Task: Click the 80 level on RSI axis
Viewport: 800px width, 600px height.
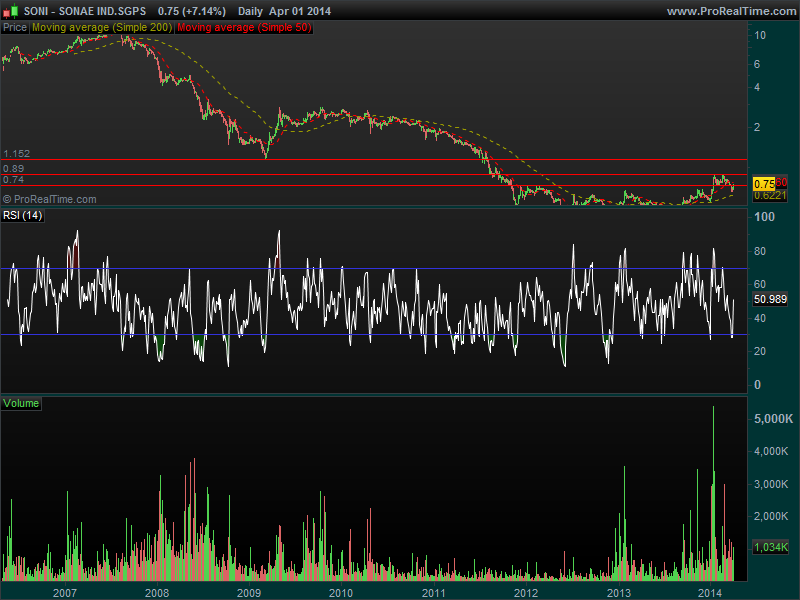Action: (x=760, y=251)
